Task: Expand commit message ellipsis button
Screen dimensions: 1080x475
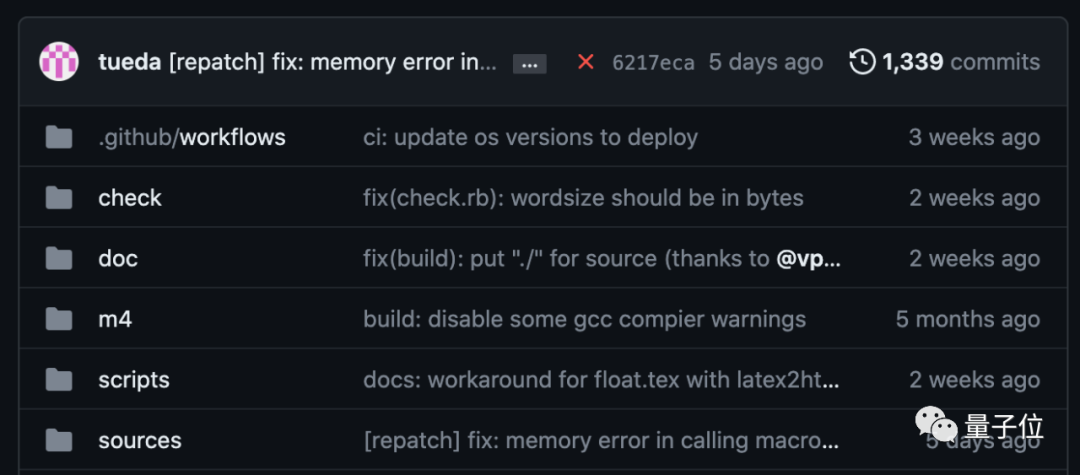Action: 530,64
